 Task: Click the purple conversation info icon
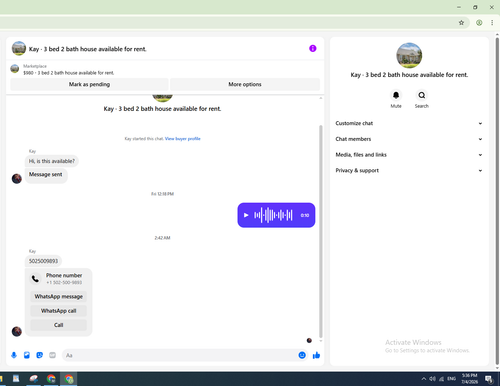[x=313, y=49]
